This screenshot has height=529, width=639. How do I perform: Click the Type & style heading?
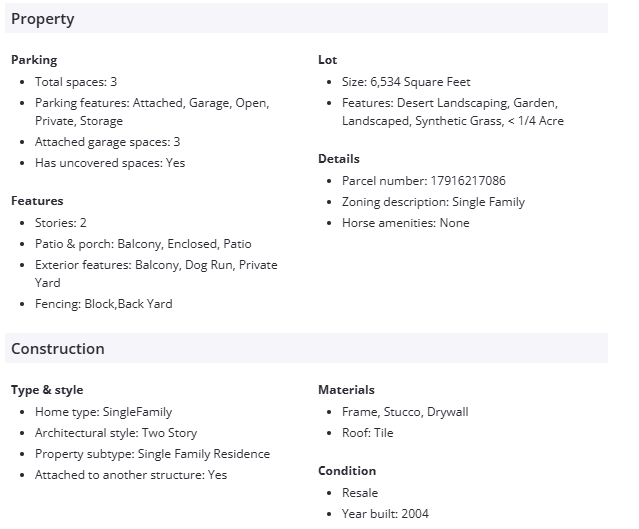point(47,390)
